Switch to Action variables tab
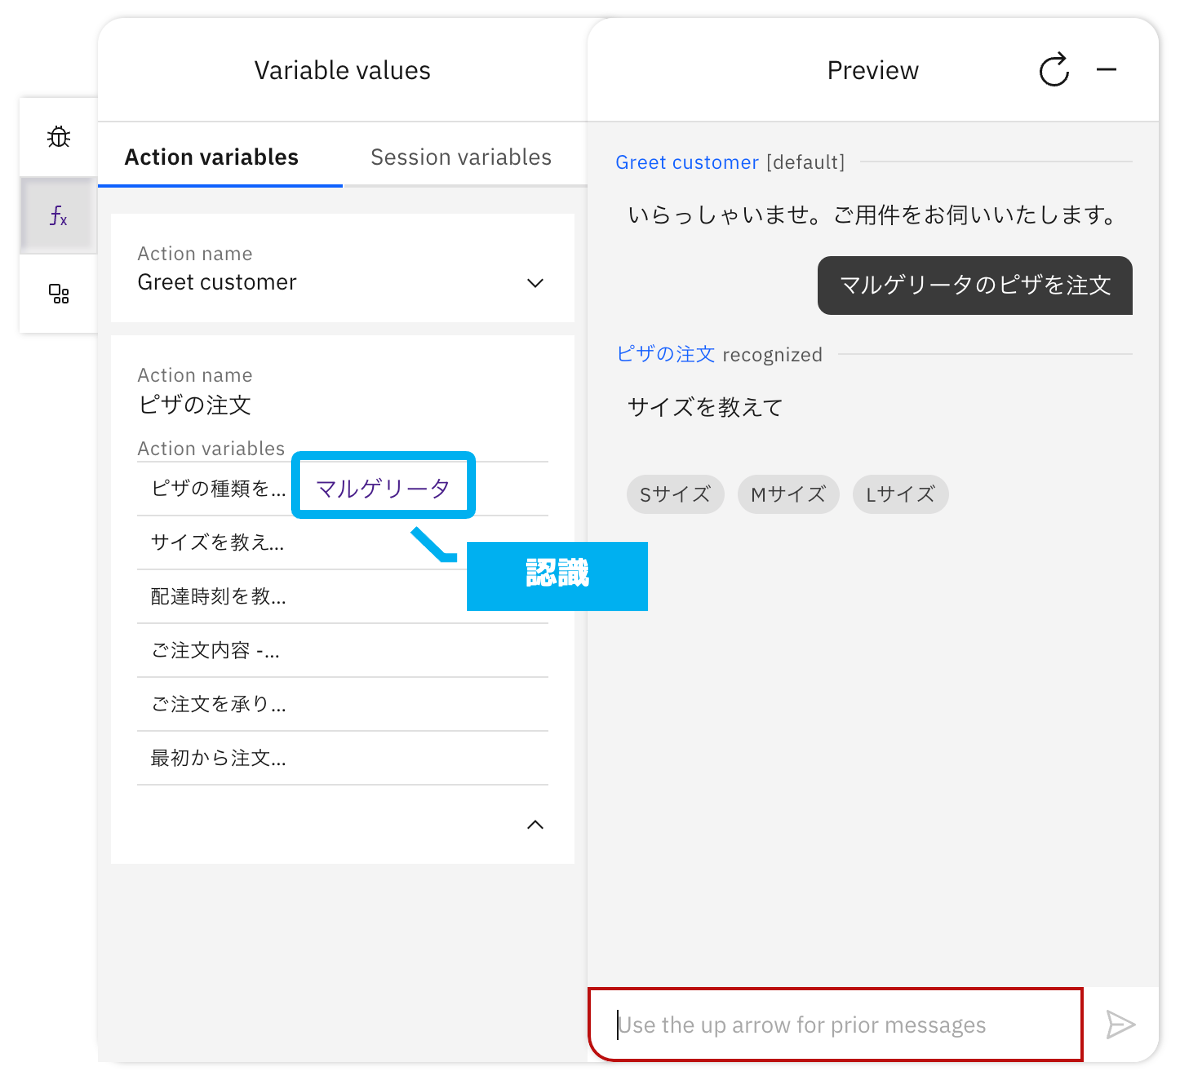The width and height of the screenshot is (1180, 1080). click(x=211, y=157)
